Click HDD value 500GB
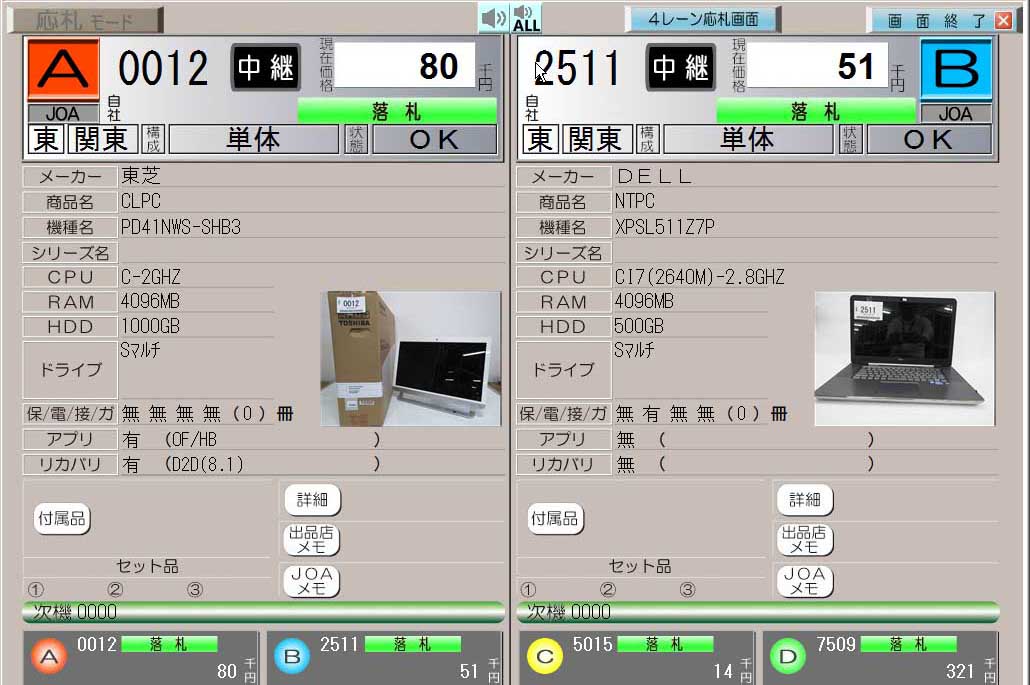Image resolution: width=1030 pixels, height=685 pixels. [639, 326]
